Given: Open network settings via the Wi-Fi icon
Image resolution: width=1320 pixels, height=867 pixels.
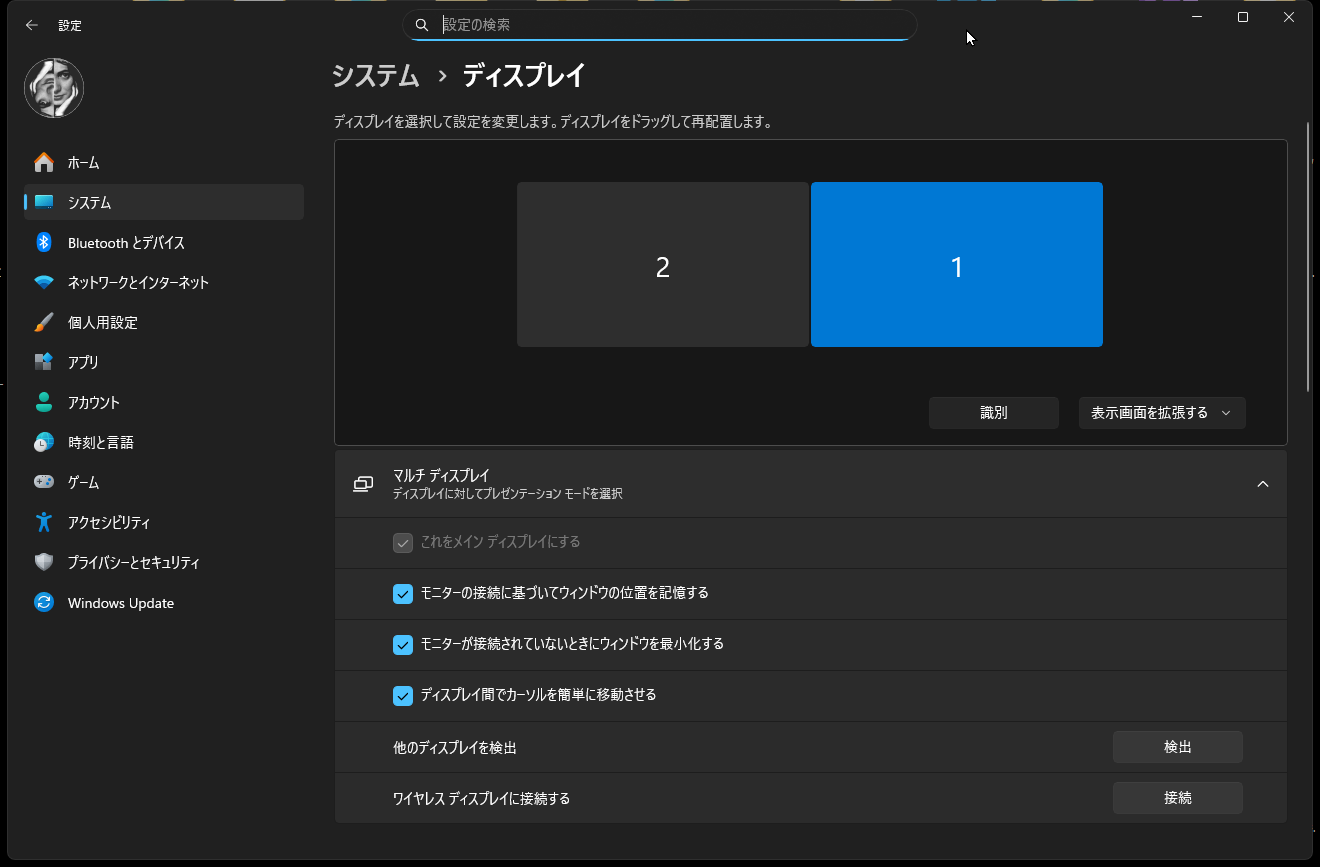Looking at the screenshot, I should (44, 282).
